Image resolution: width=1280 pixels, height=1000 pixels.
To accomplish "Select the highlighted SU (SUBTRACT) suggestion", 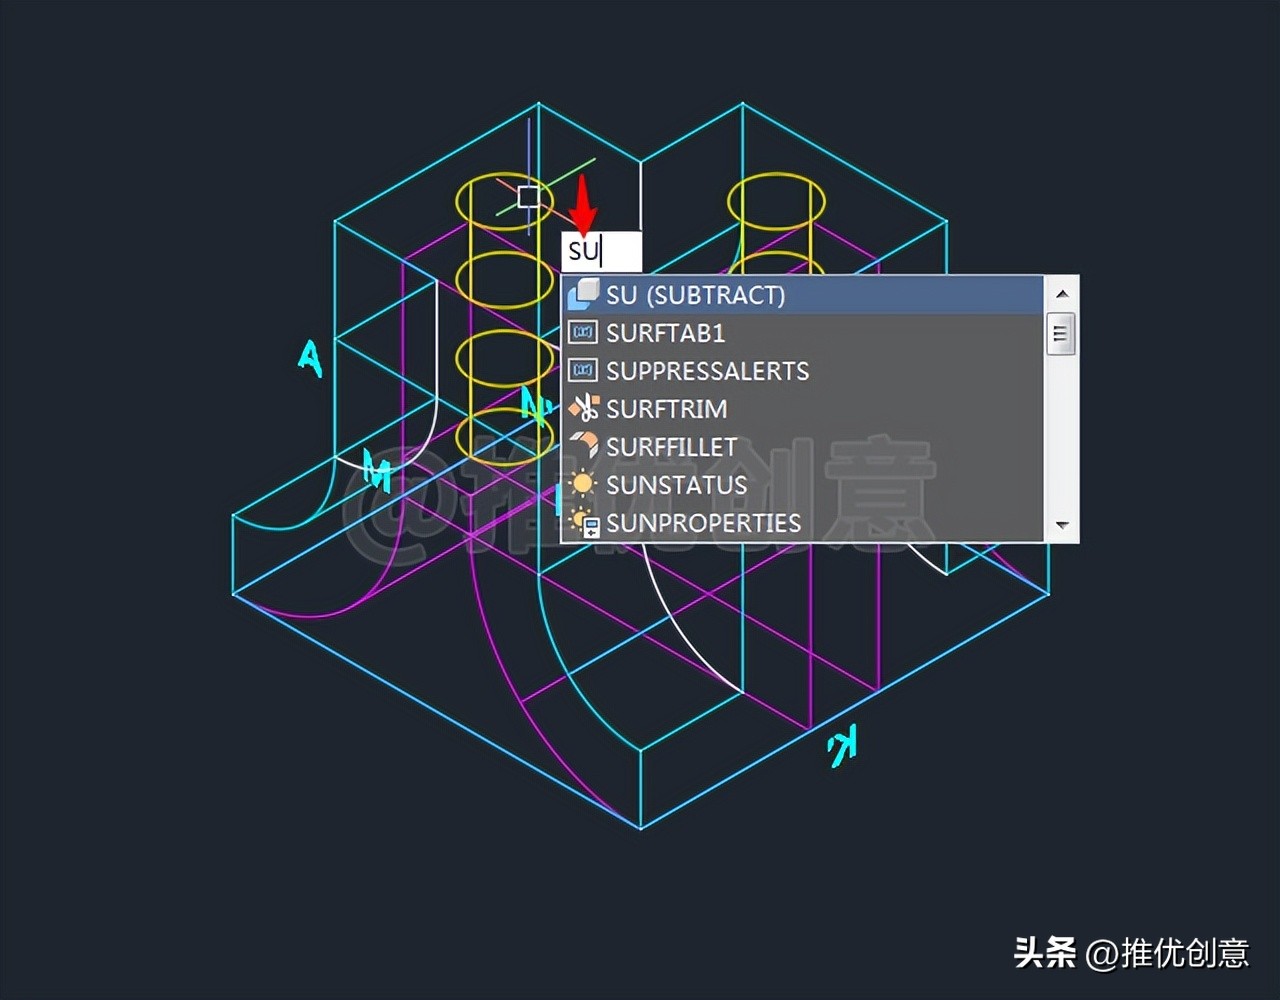I will point(698,294).
